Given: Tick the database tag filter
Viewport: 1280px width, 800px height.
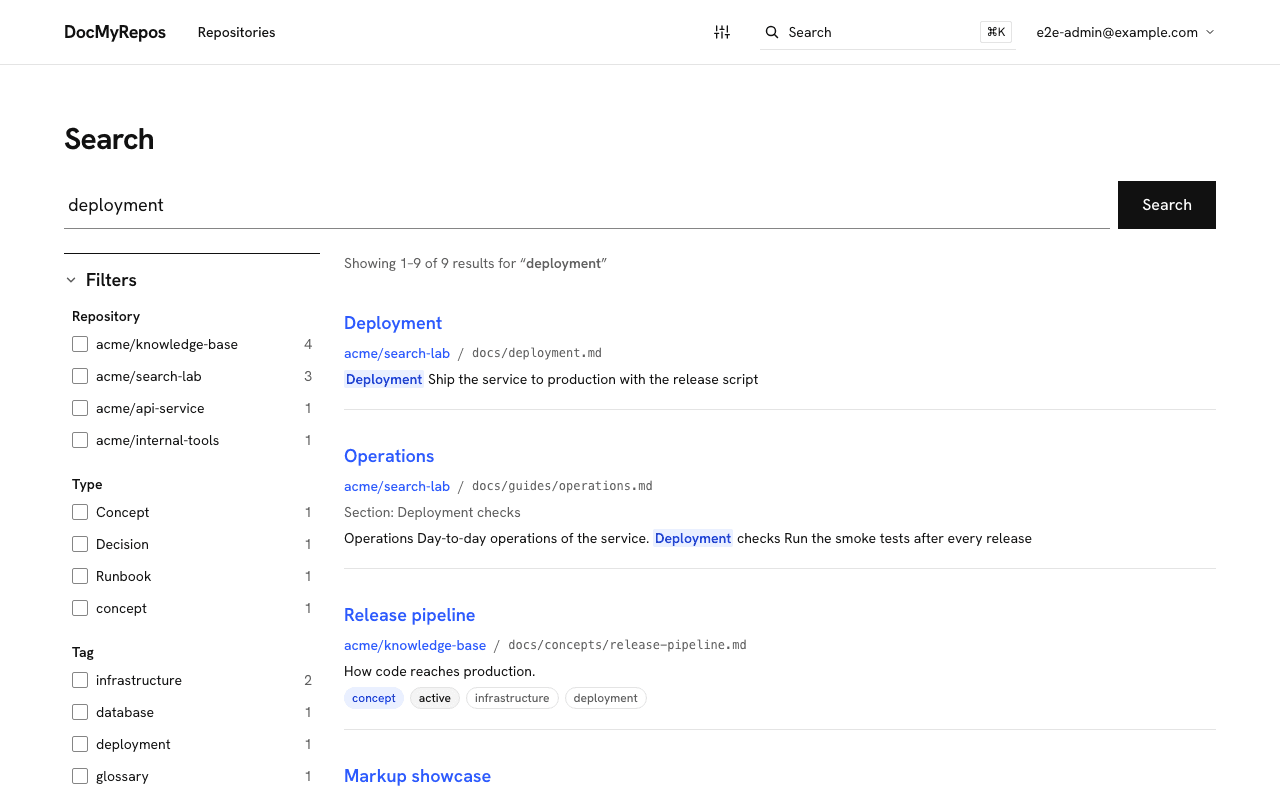Looking at the screenshot, I should pyautogui.click(x=80, y=712).
